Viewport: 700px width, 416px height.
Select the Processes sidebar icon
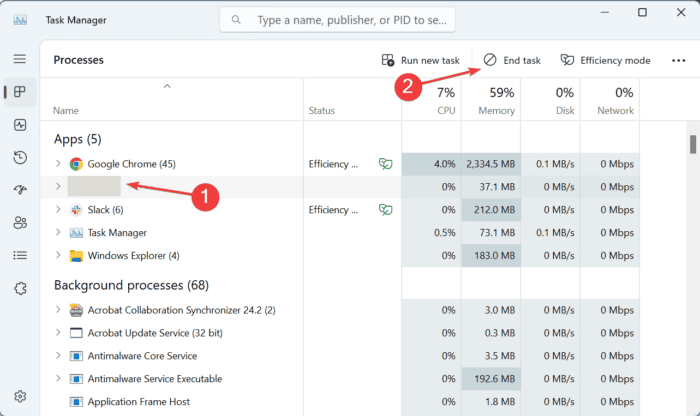[x=20, y=92]
